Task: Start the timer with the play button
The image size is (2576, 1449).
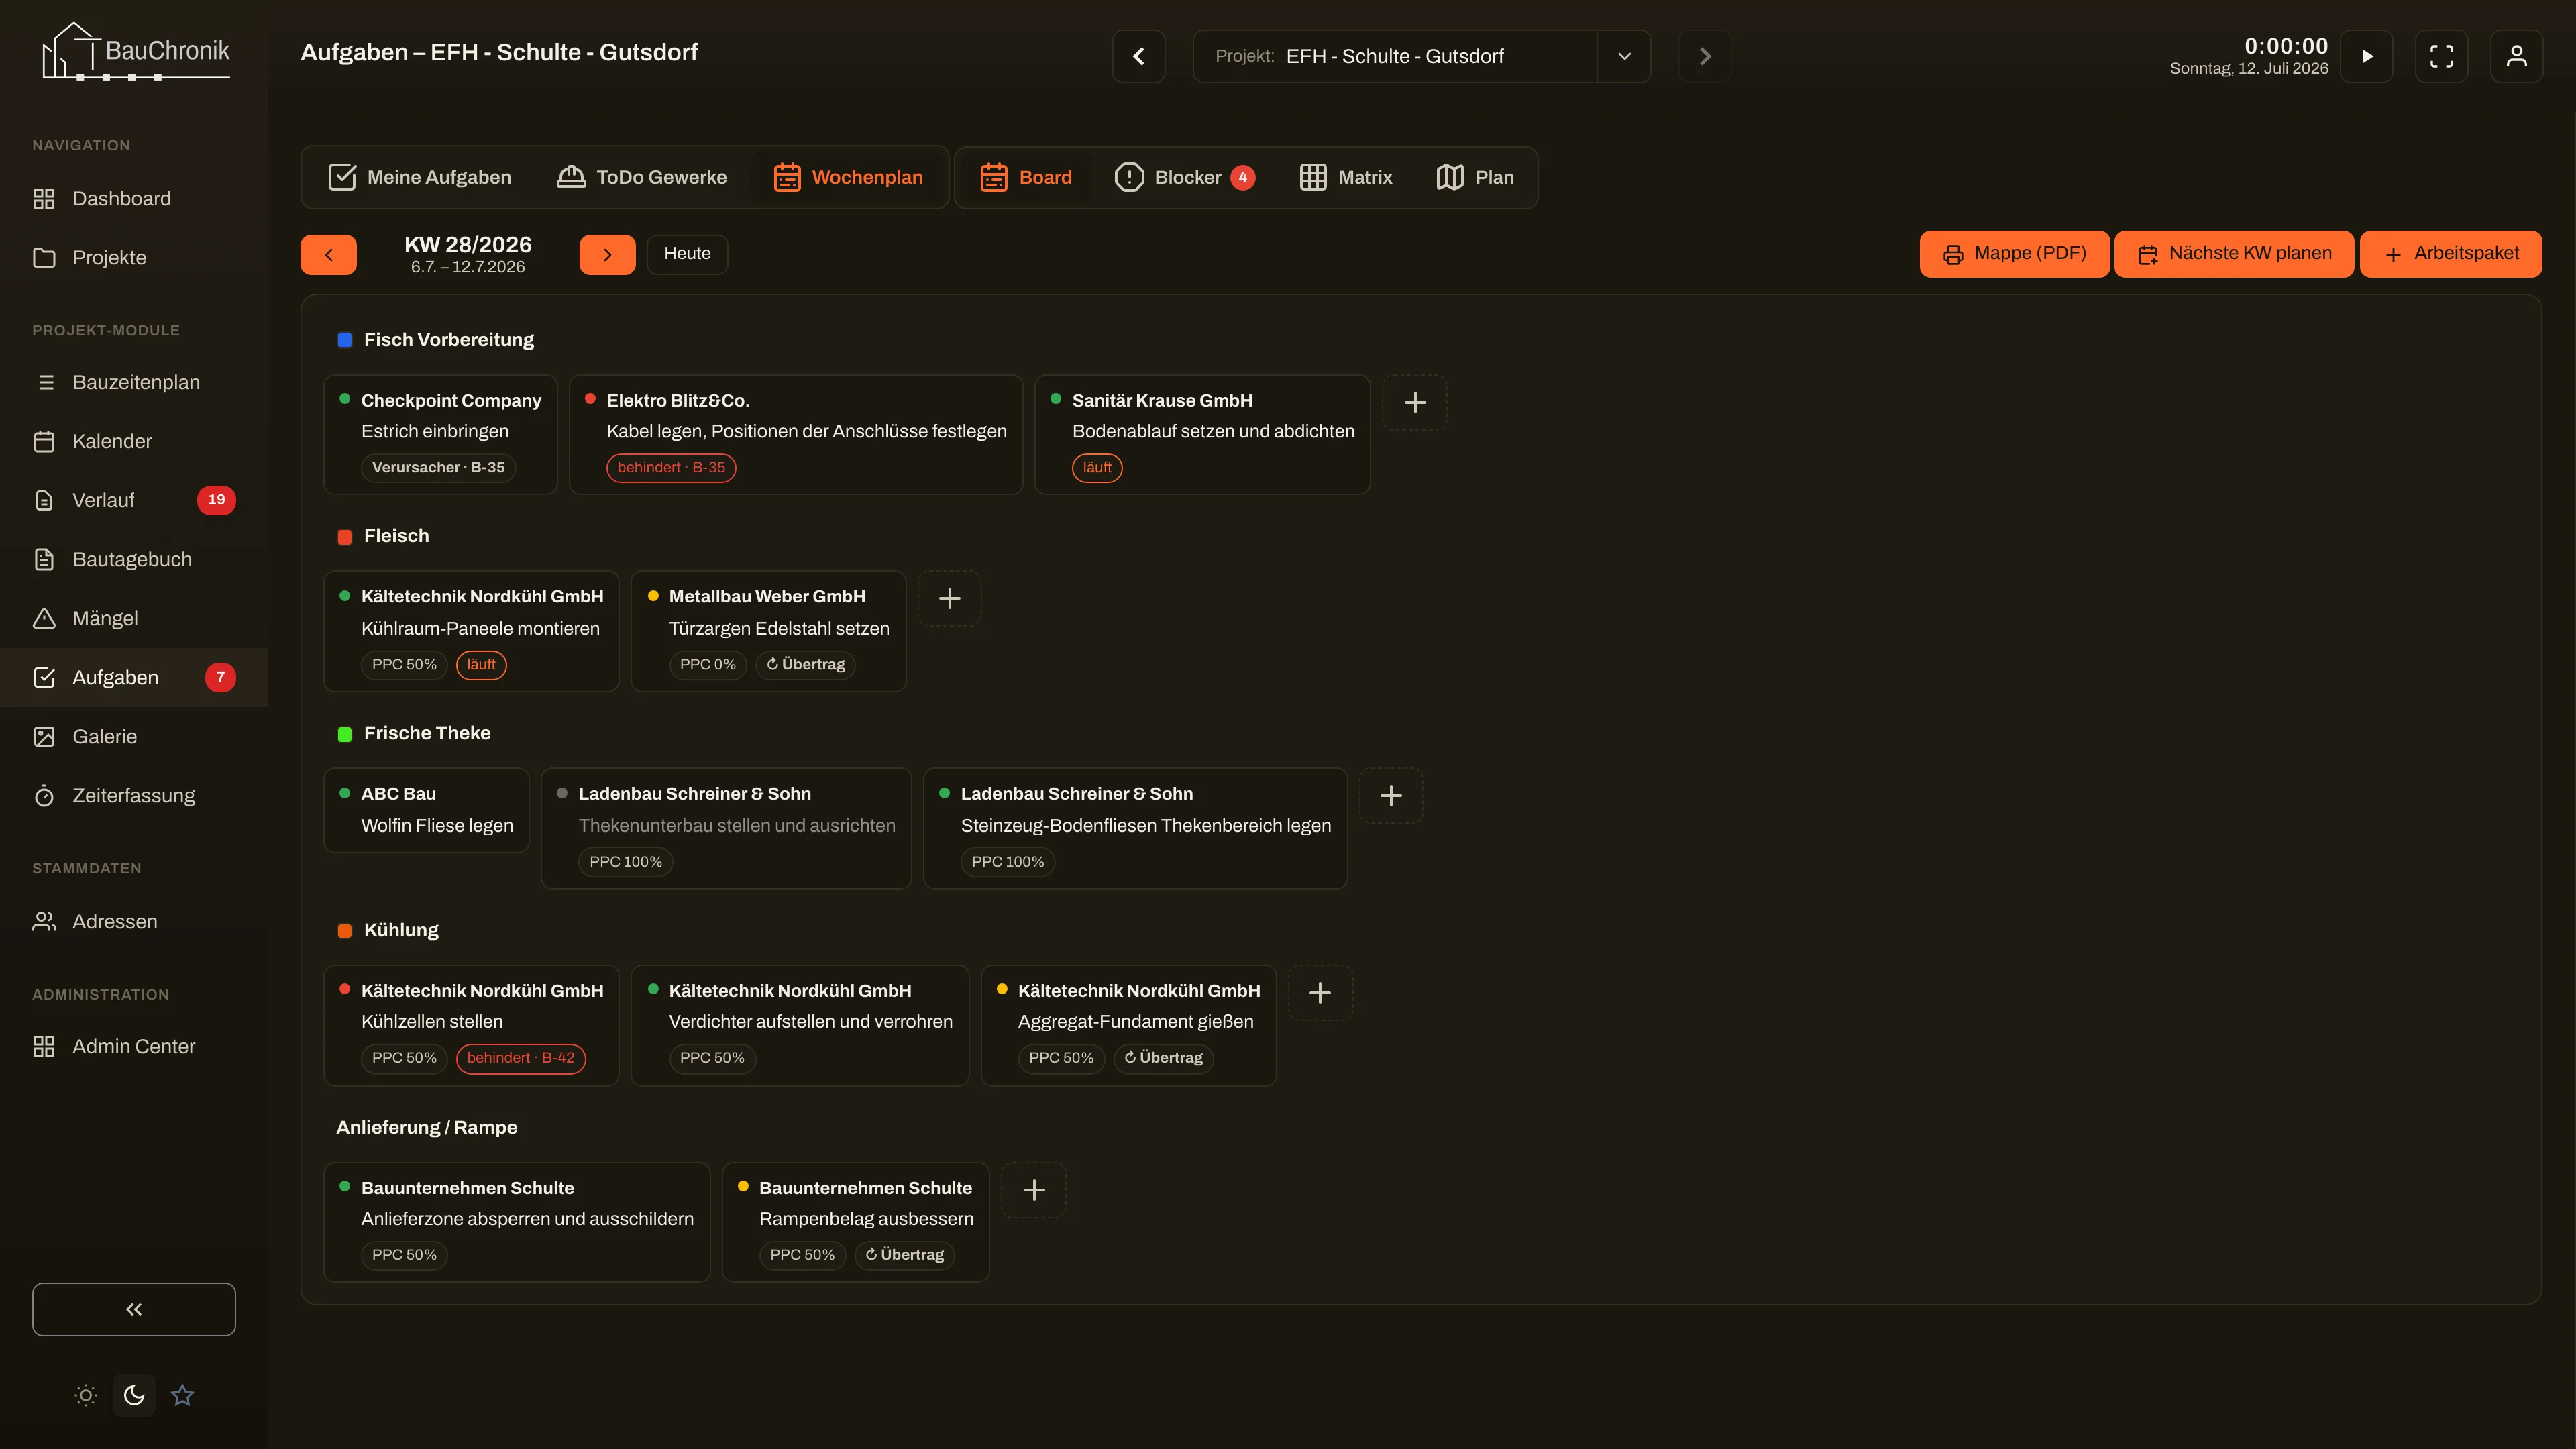Action: tap(2366, 56)
